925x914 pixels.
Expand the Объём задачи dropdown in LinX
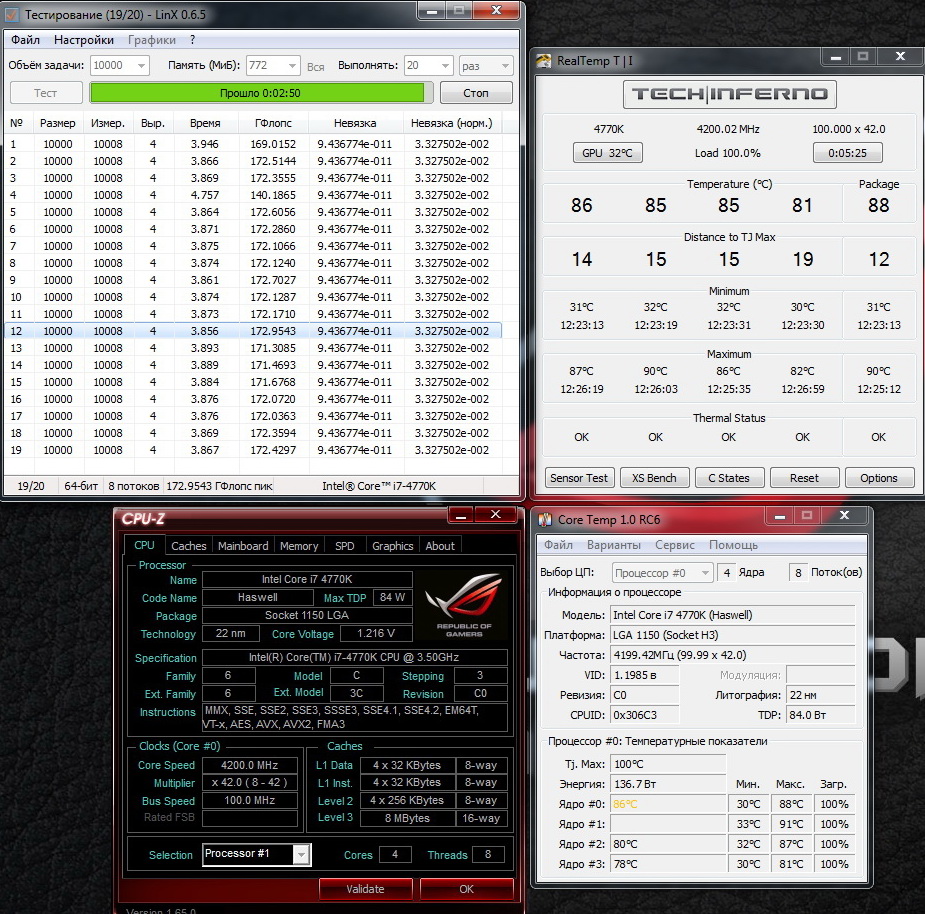pyautogui.click(x=142, y=65)
